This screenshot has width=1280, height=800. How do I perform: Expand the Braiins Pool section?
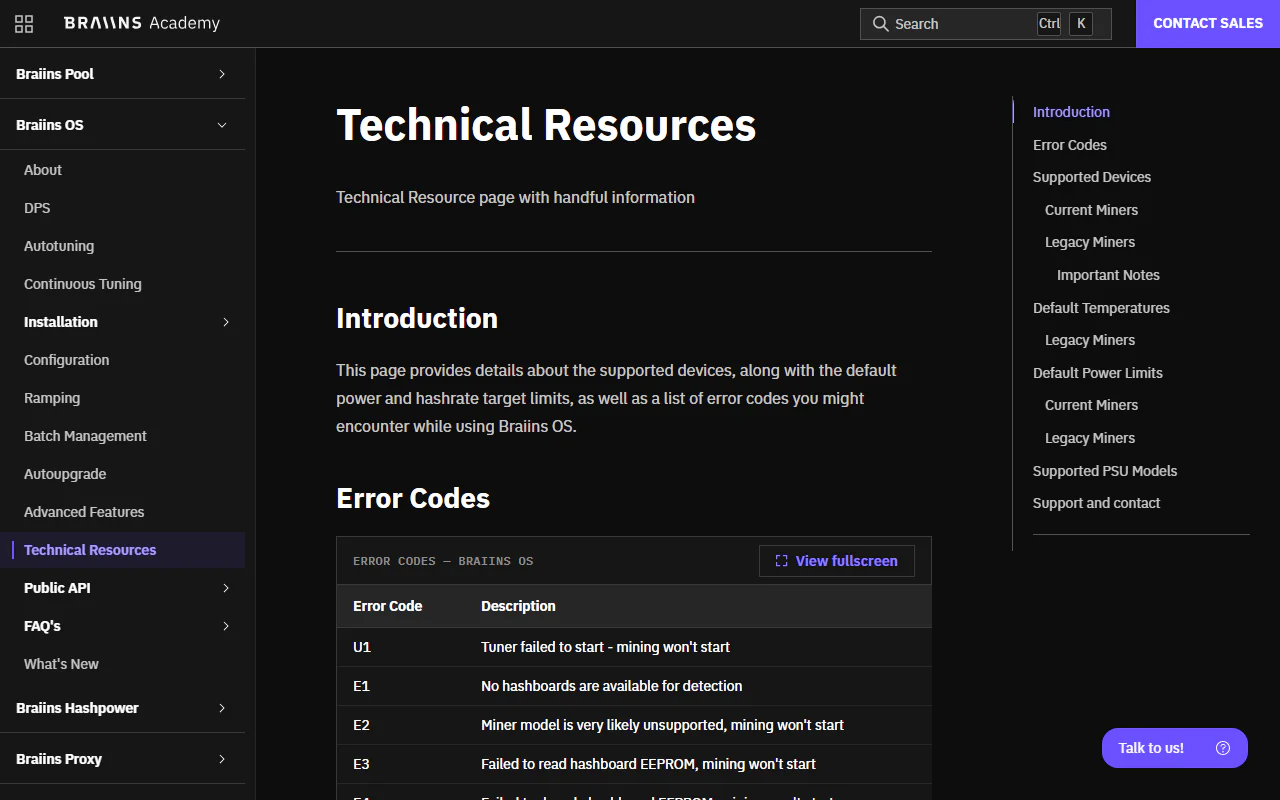(x=122, y=74)
